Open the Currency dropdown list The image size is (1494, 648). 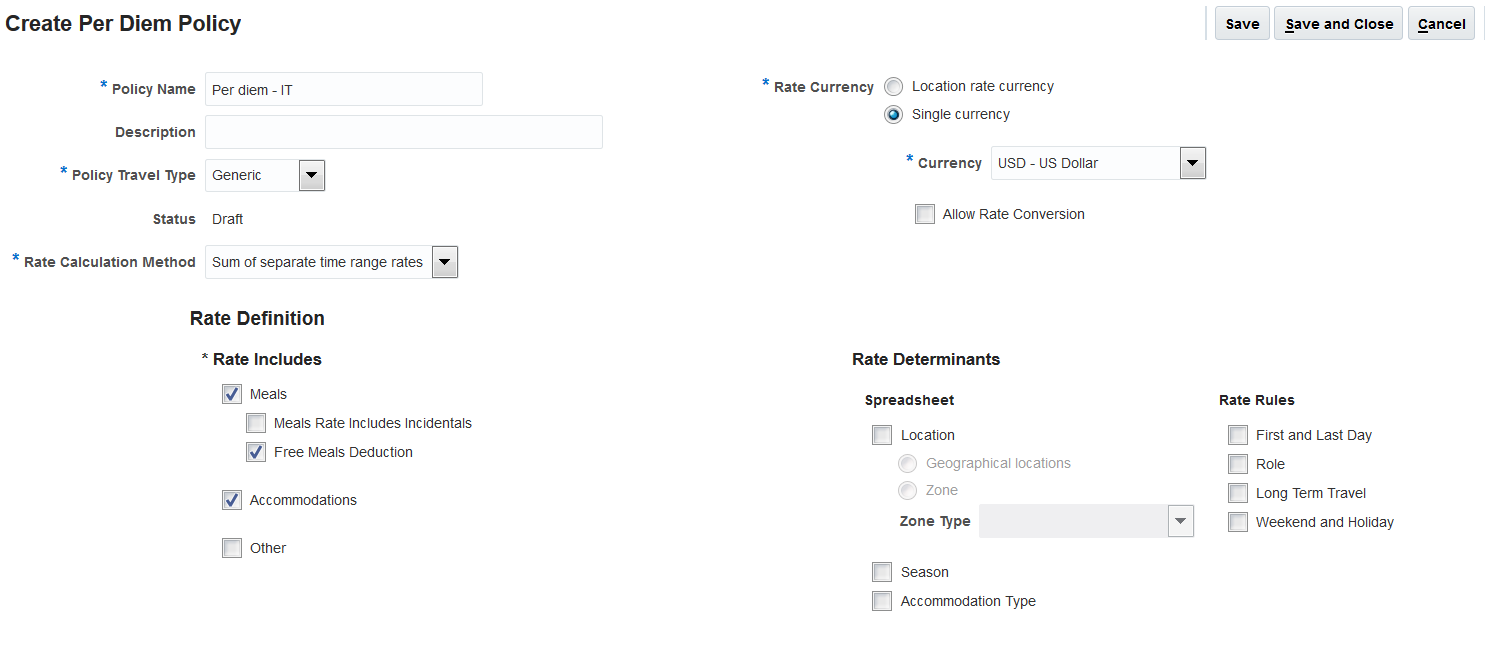pyautogui.click(x=1192, y=163)
